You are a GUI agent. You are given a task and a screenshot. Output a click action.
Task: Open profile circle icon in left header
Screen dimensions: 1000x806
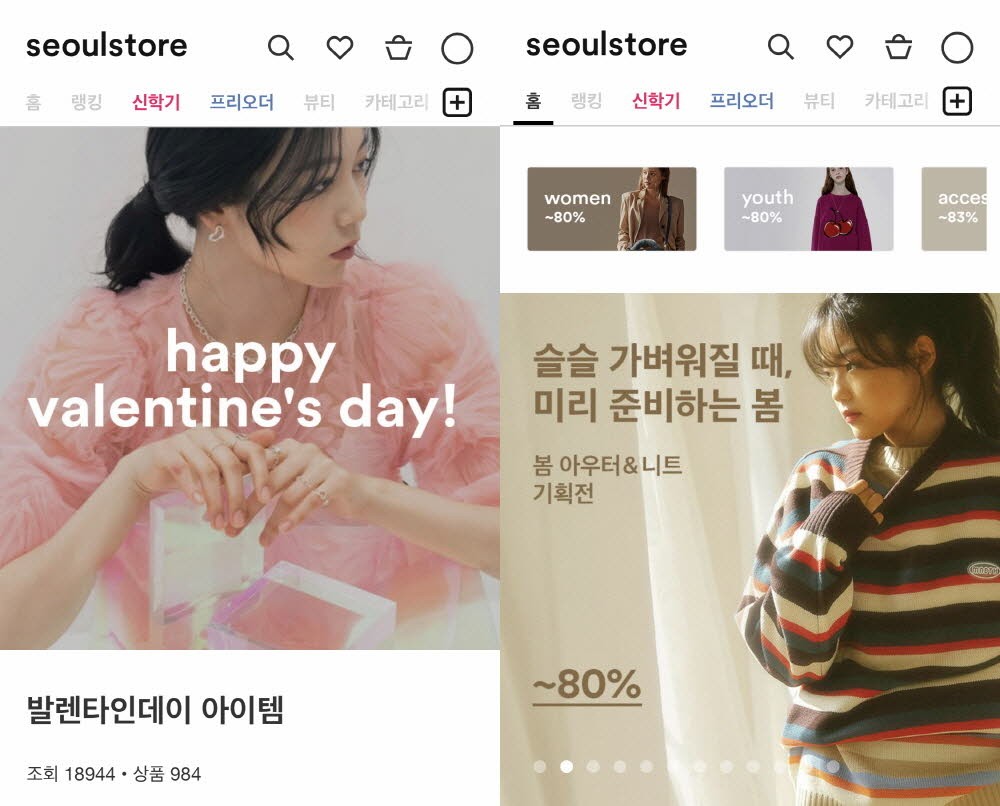click(457, 48)
